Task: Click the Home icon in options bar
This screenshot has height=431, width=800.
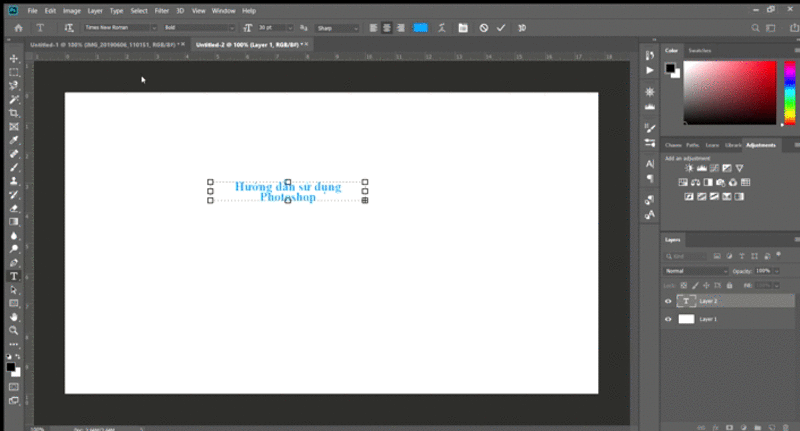Action: 18,28
